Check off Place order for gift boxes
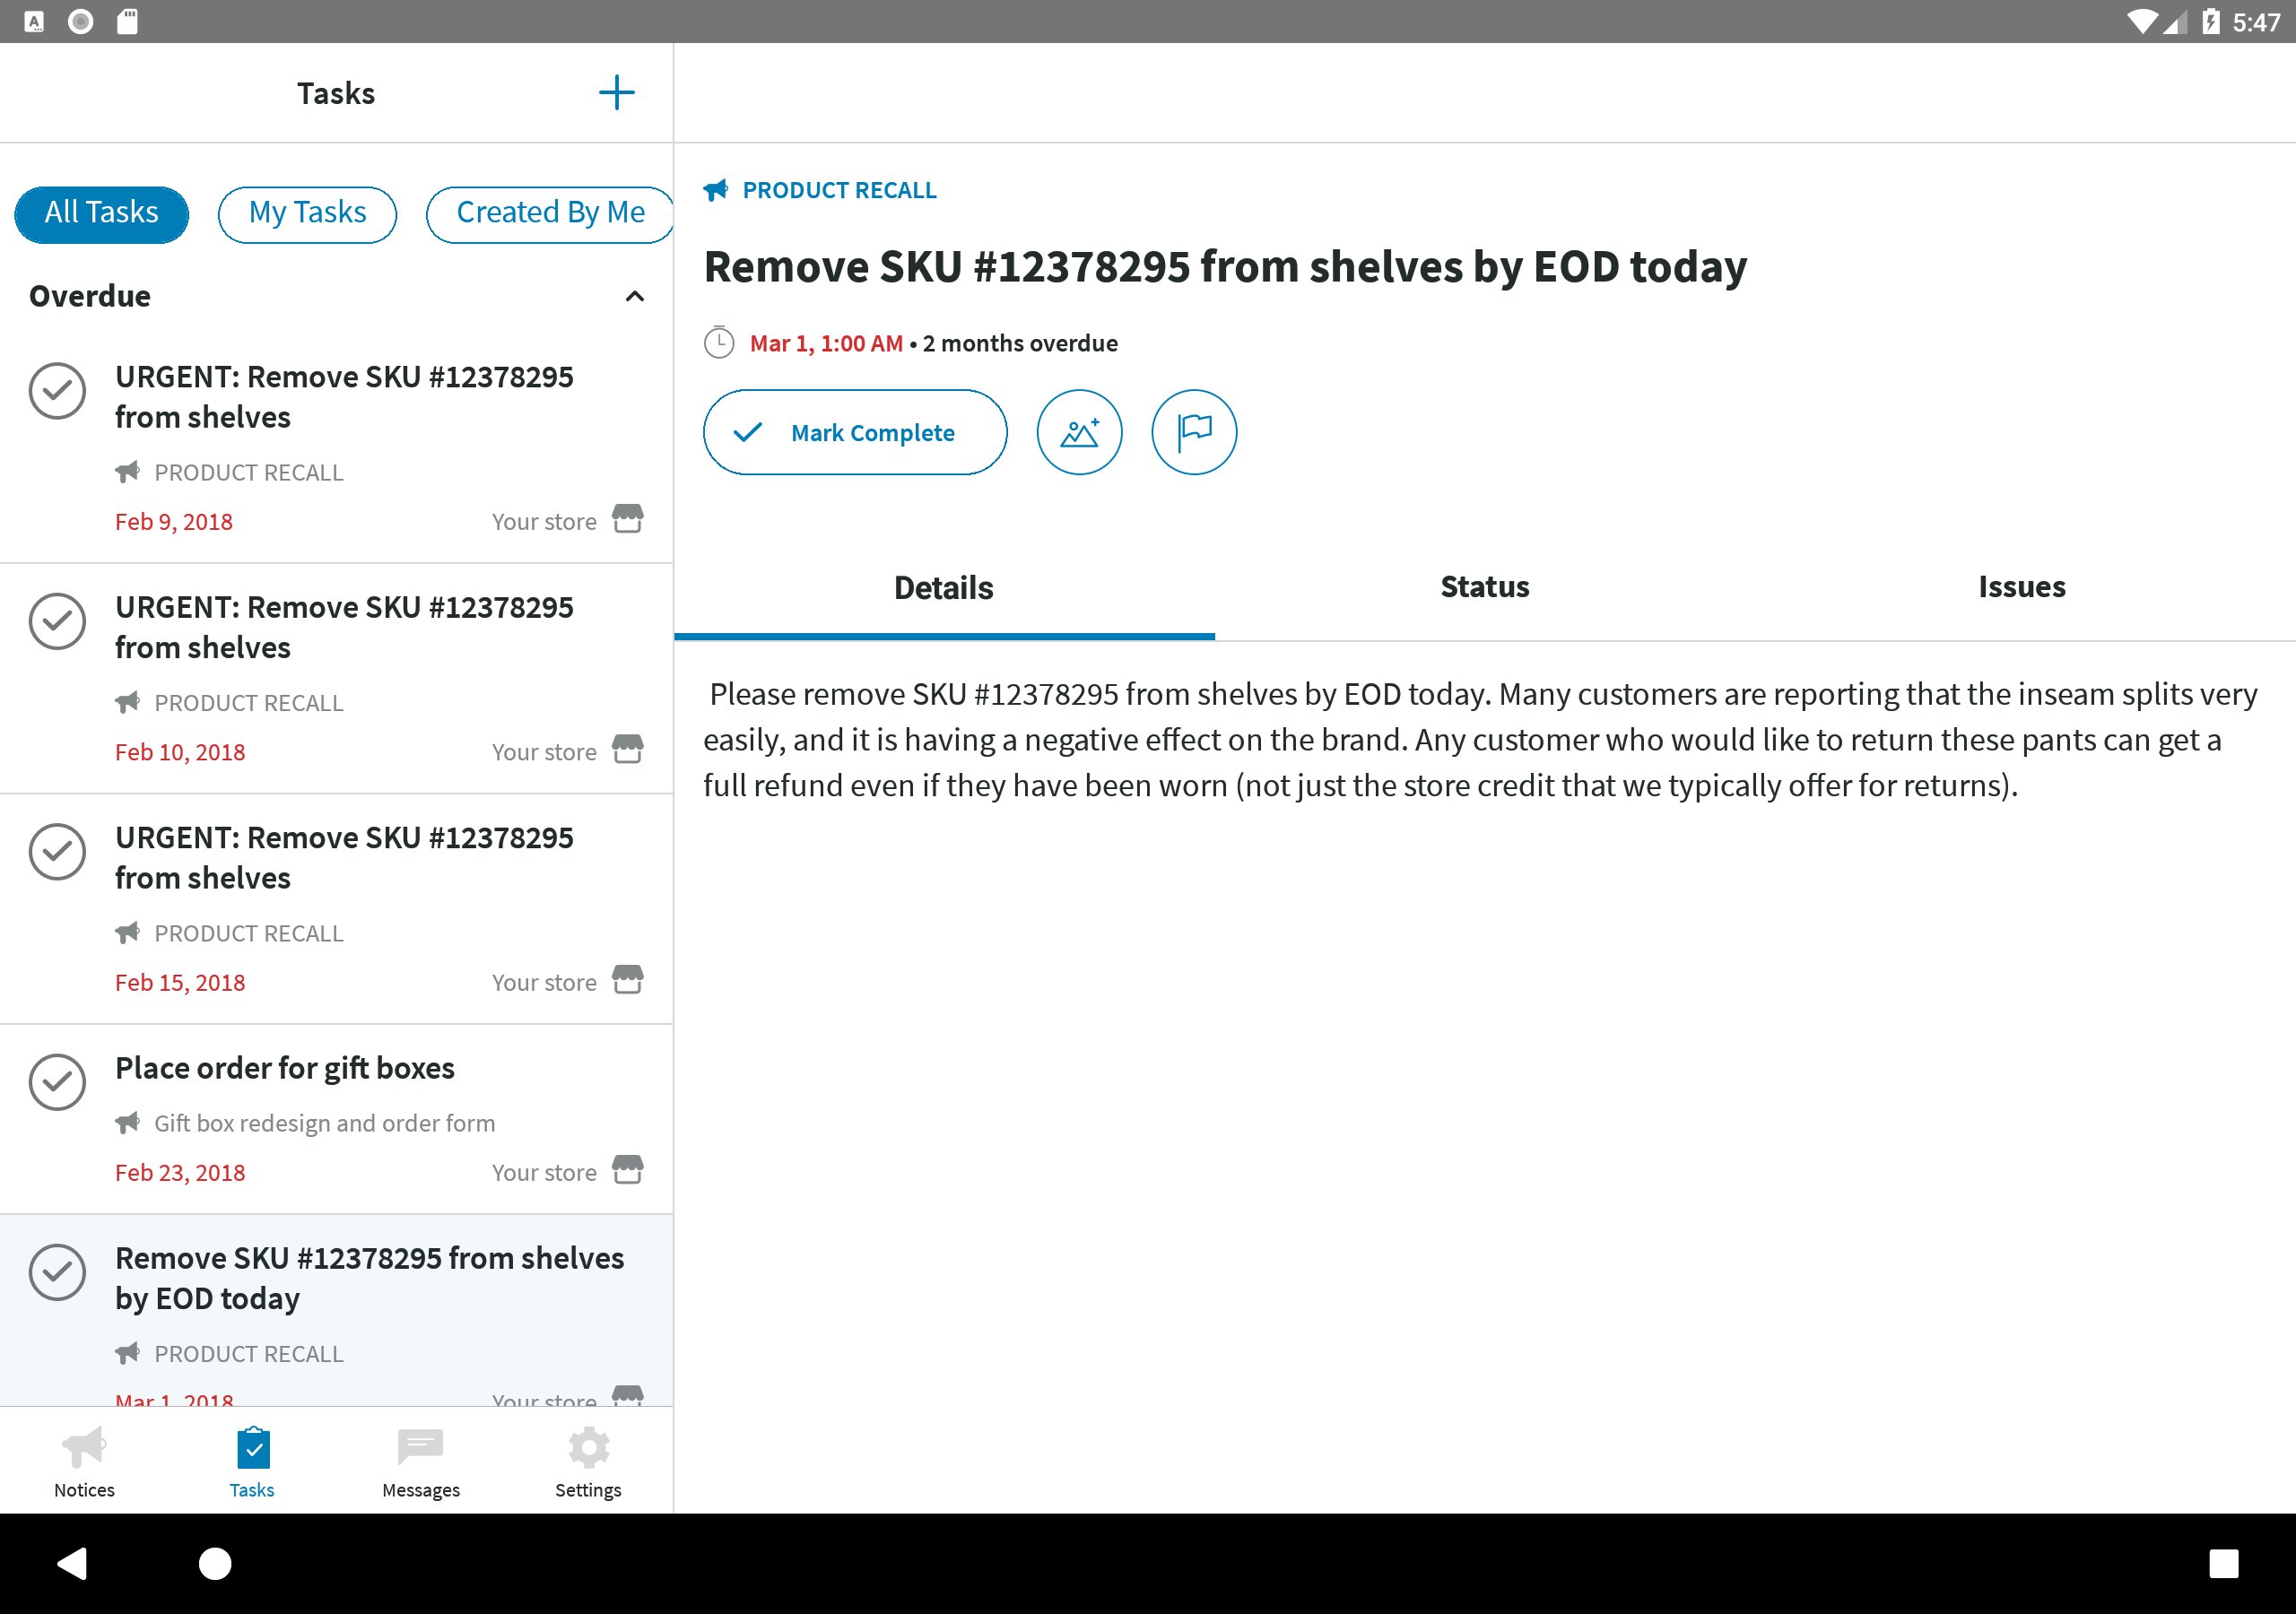Image resolution: width=2296 pixels, height=1614 pixels. point(57,1081)
